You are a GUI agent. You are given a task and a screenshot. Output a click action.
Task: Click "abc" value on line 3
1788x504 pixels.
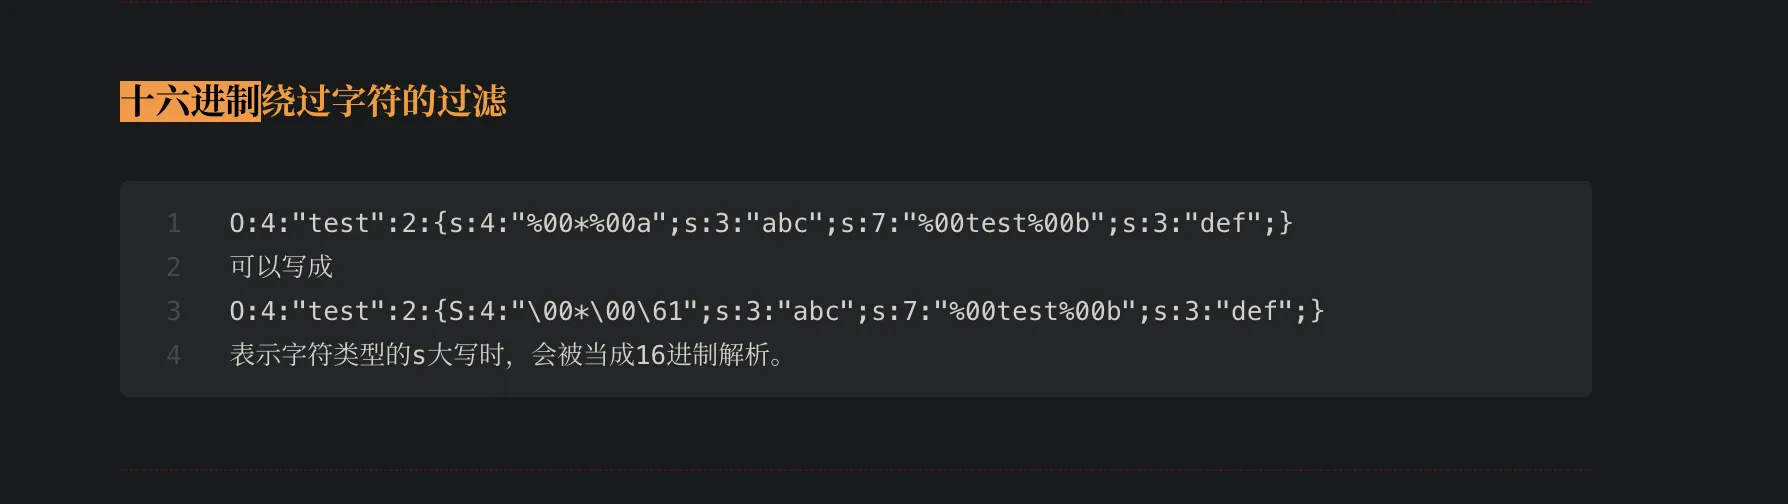point(816,311)
